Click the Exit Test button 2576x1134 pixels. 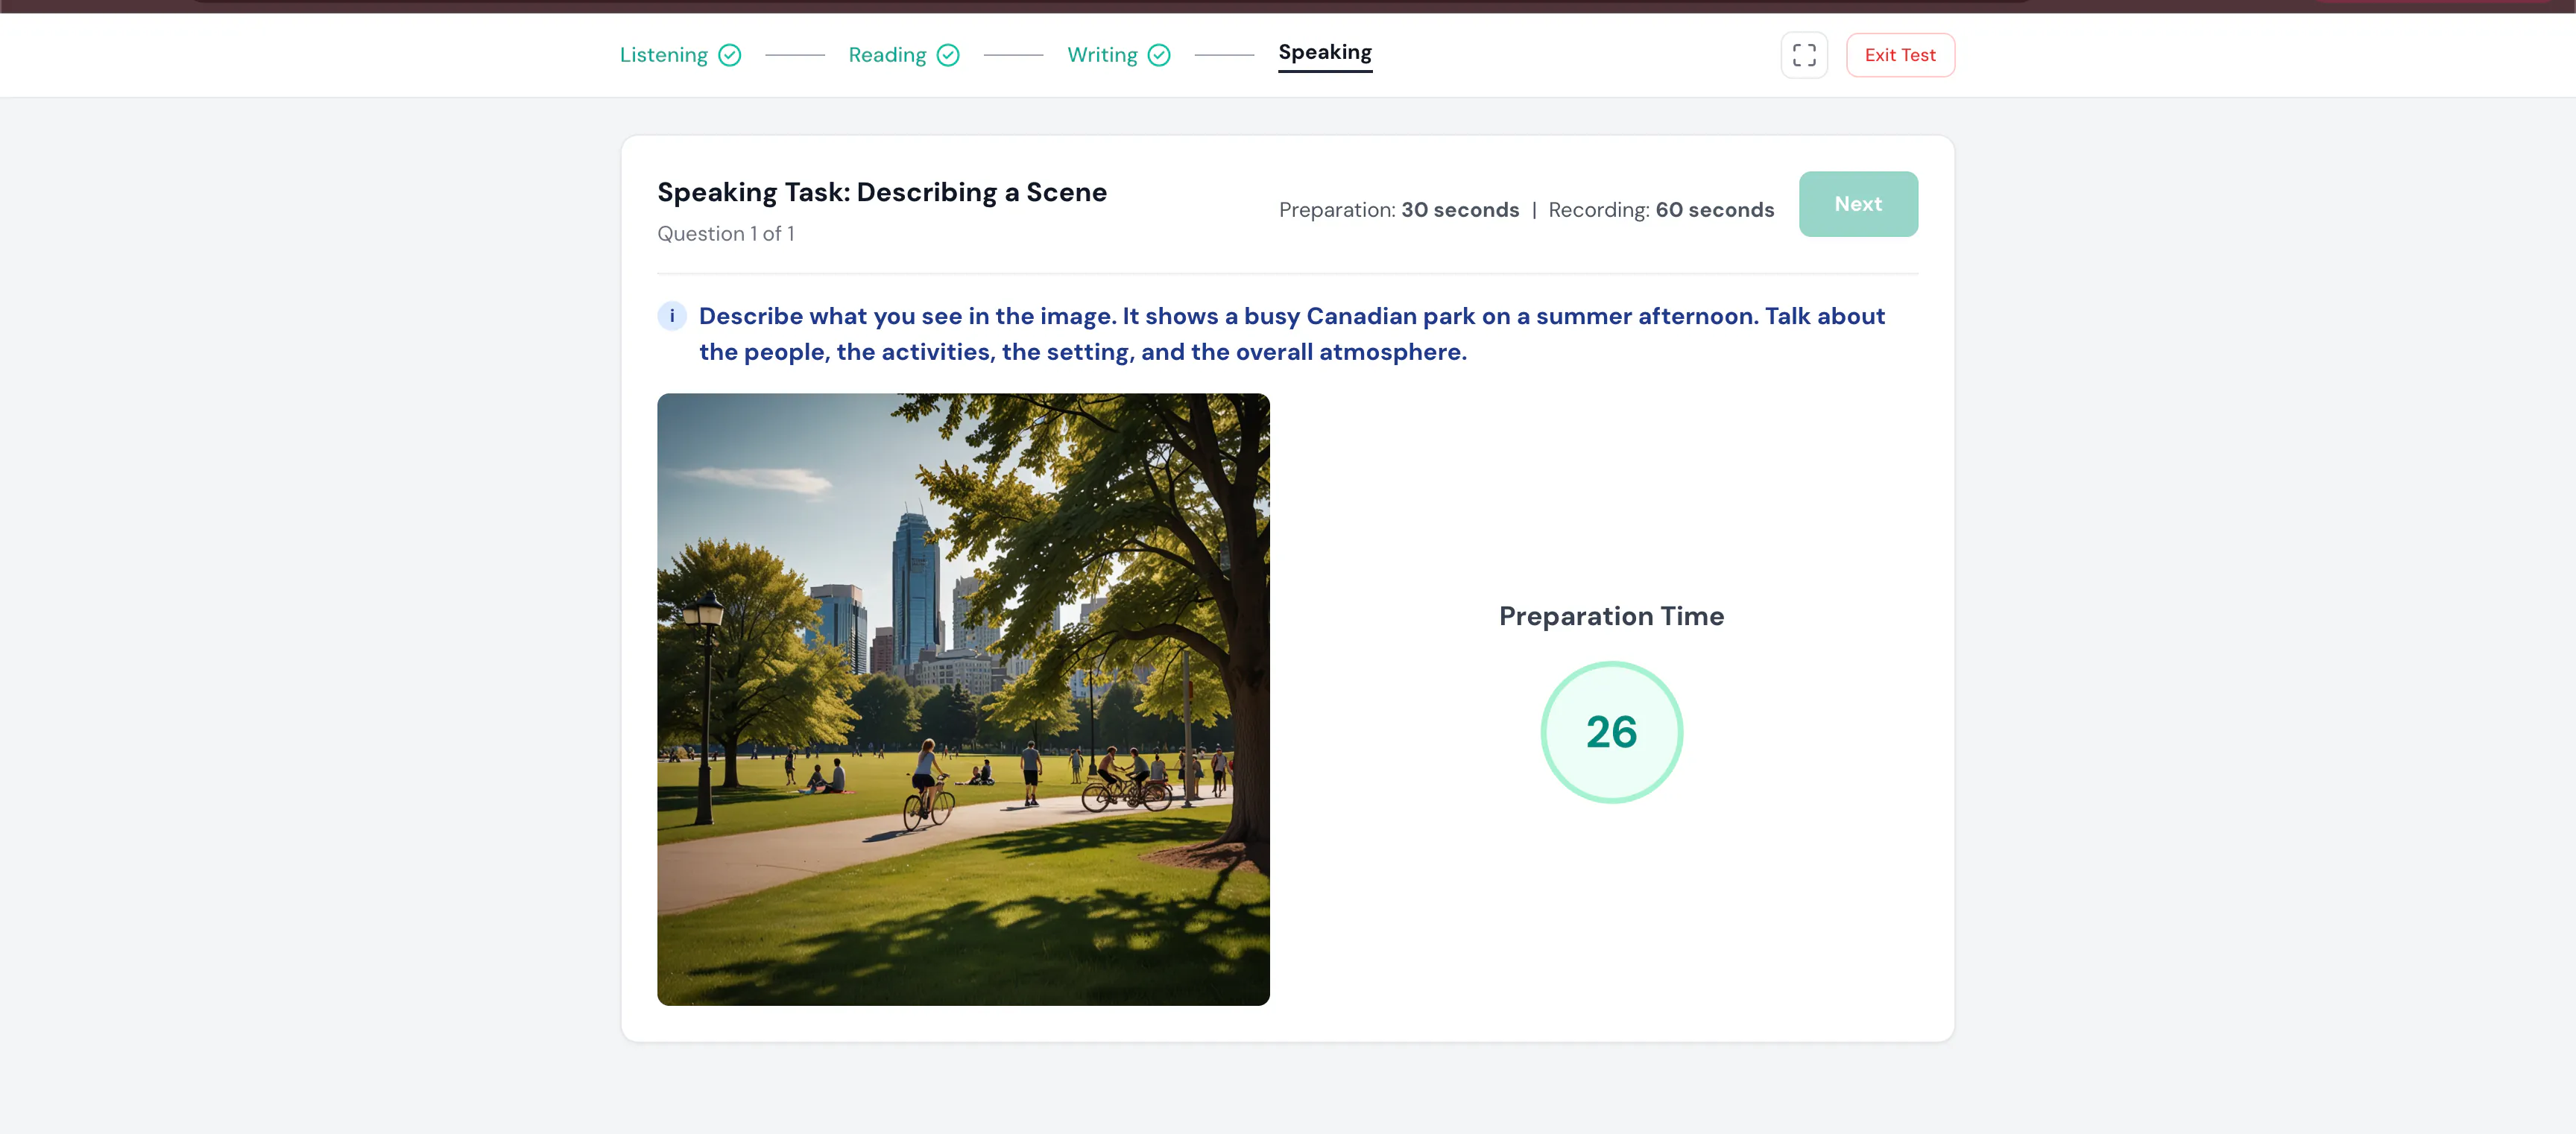tap(1900, 55)
